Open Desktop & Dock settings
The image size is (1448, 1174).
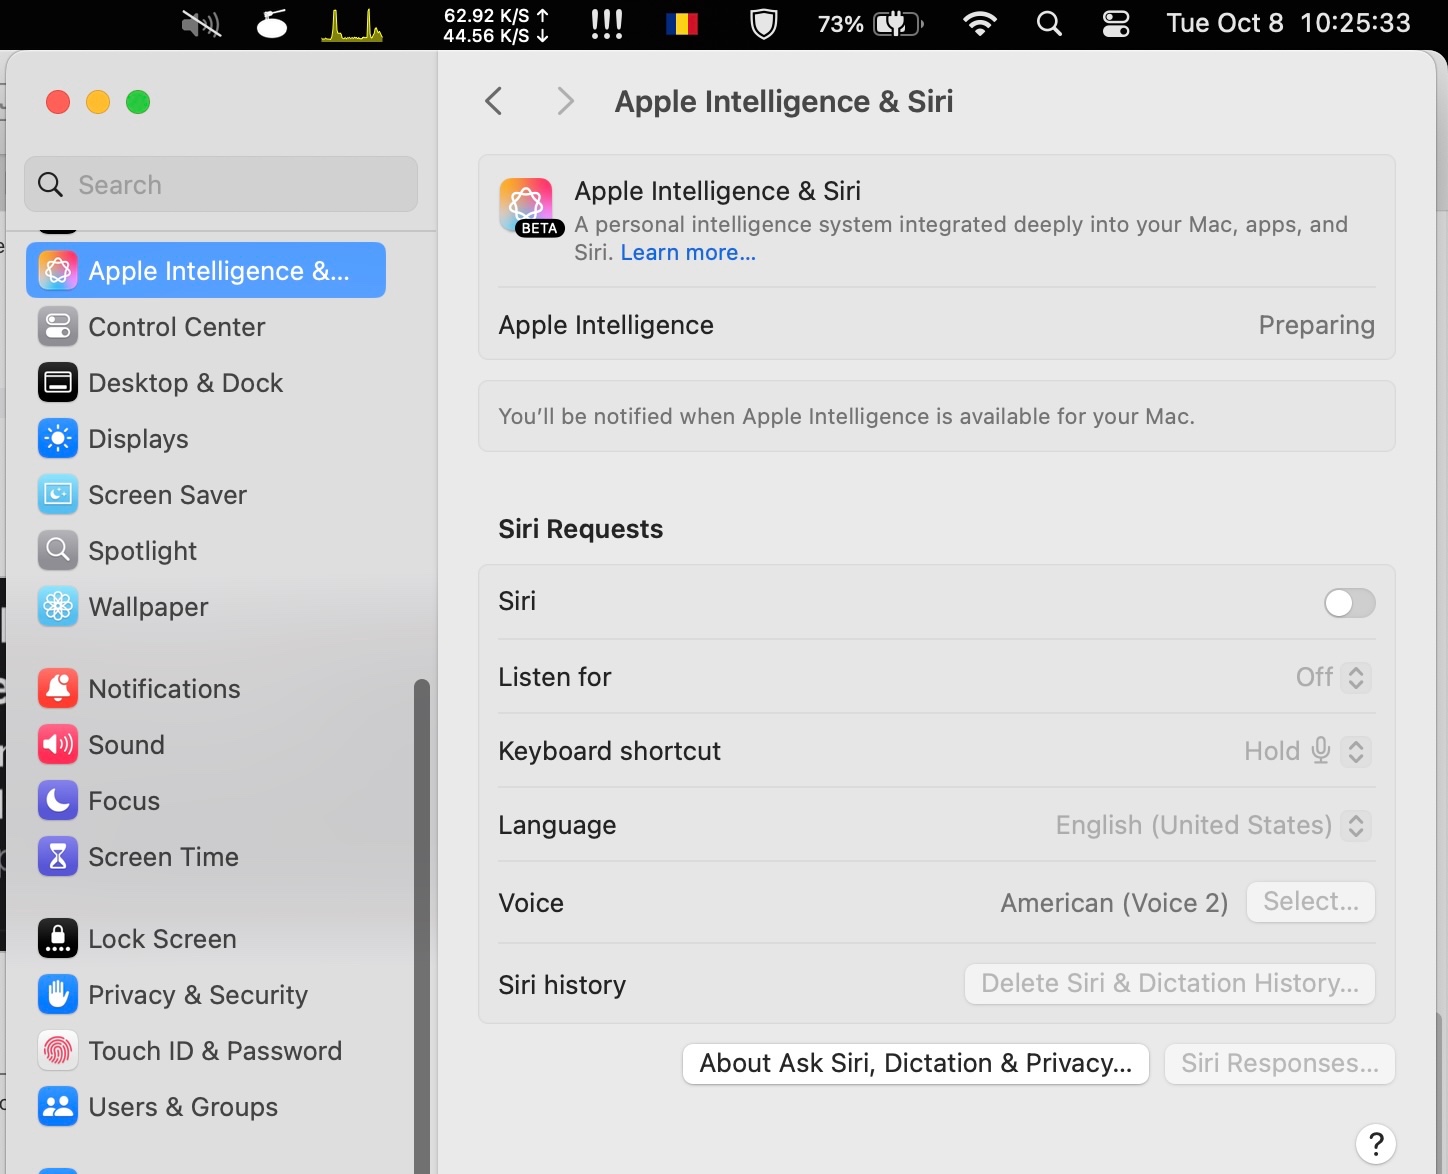[x=206, y=383]
